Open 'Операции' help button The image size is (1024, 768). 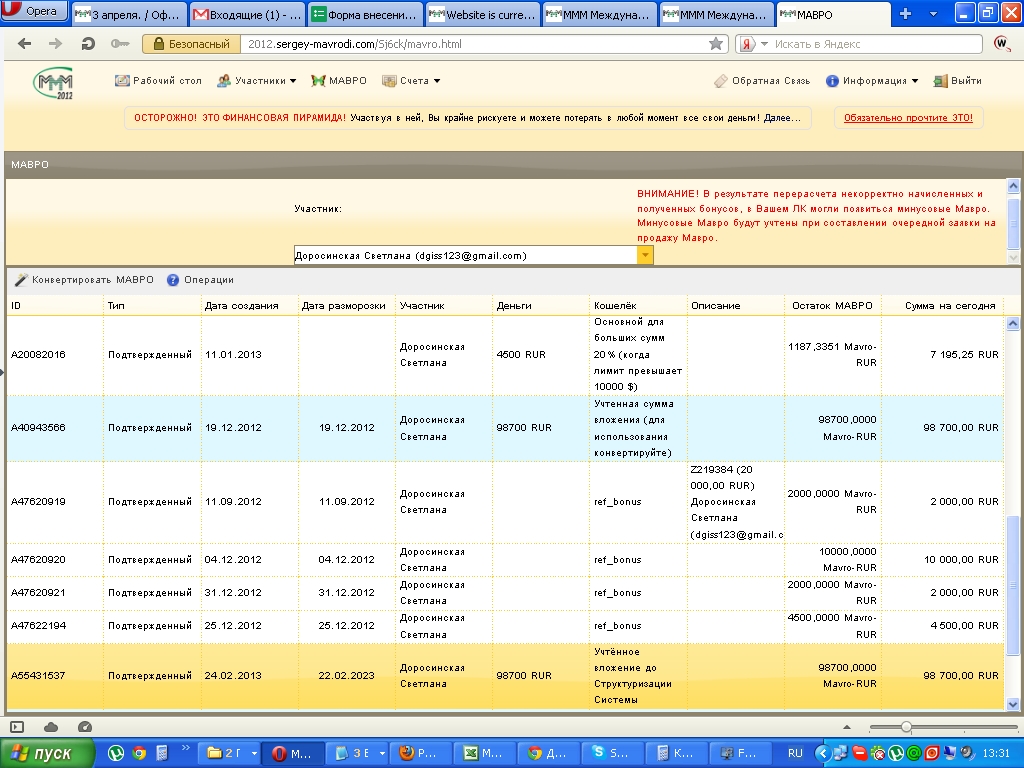pos(200,280)
